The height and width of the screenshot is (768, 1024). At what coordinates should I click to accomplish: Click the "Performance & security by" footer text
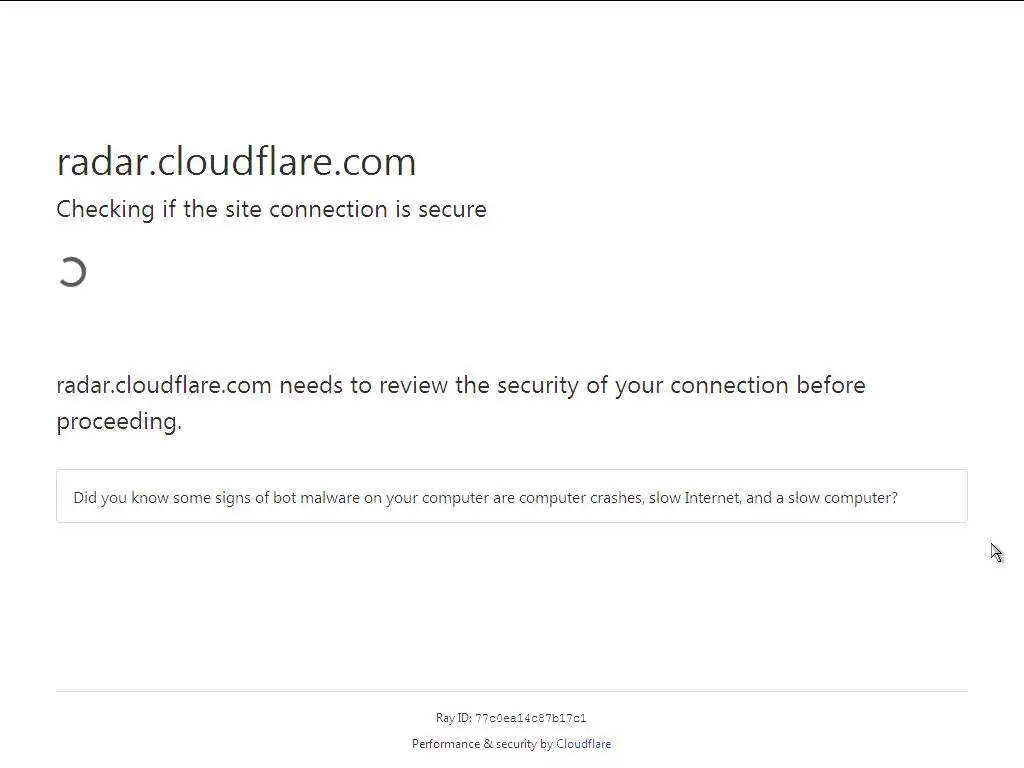[482, 744]
